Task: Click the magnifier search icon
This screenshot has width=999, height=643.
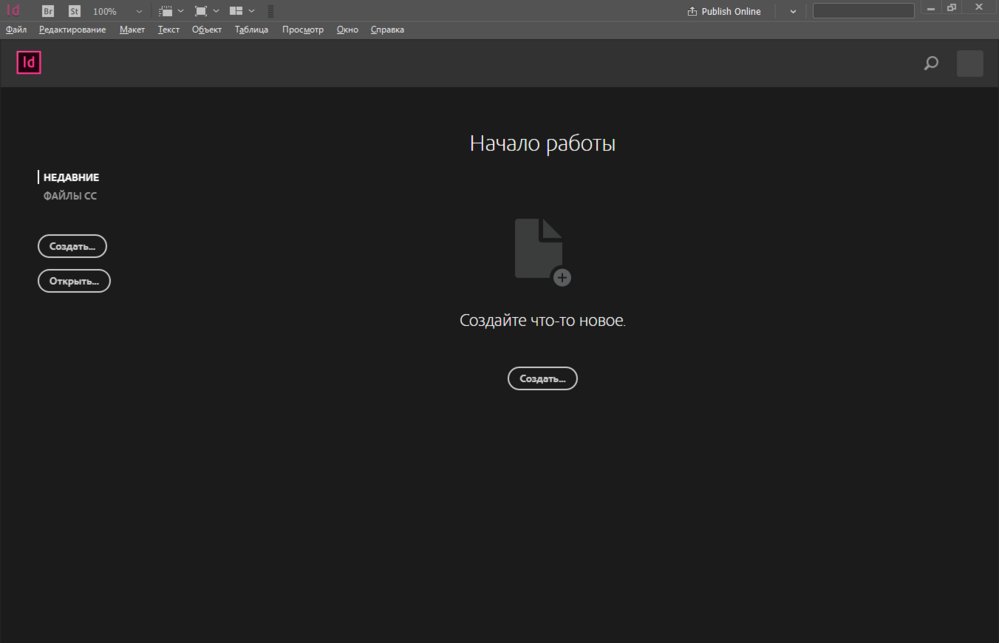Action: [931, 64]
